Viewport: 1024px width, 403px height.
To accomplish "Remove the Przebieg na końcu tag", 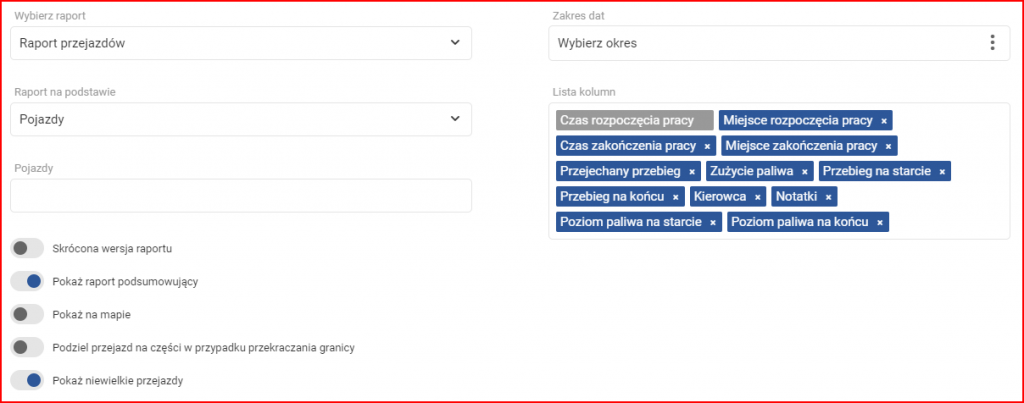I will coord(676,197).
